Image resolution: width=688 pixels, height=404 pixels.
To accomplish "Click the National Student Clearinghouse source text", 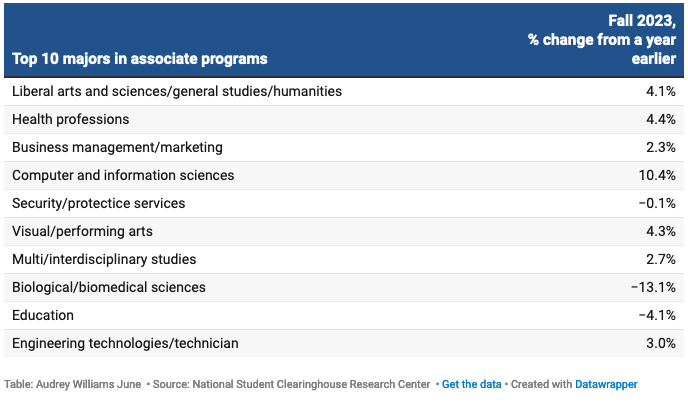I will (x=290, y=384).
